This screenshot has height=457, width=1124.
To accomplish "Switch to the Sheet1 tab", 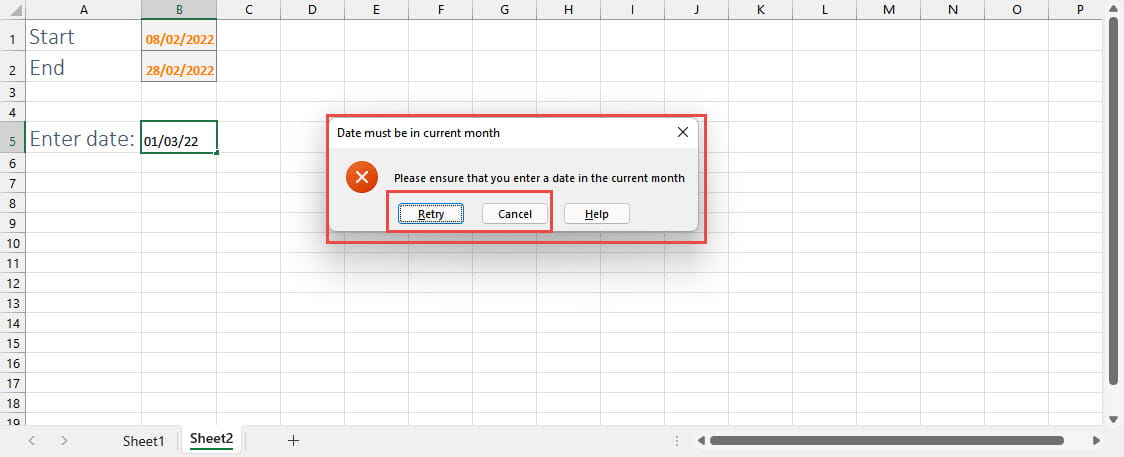I will click(x=143, y=440).
